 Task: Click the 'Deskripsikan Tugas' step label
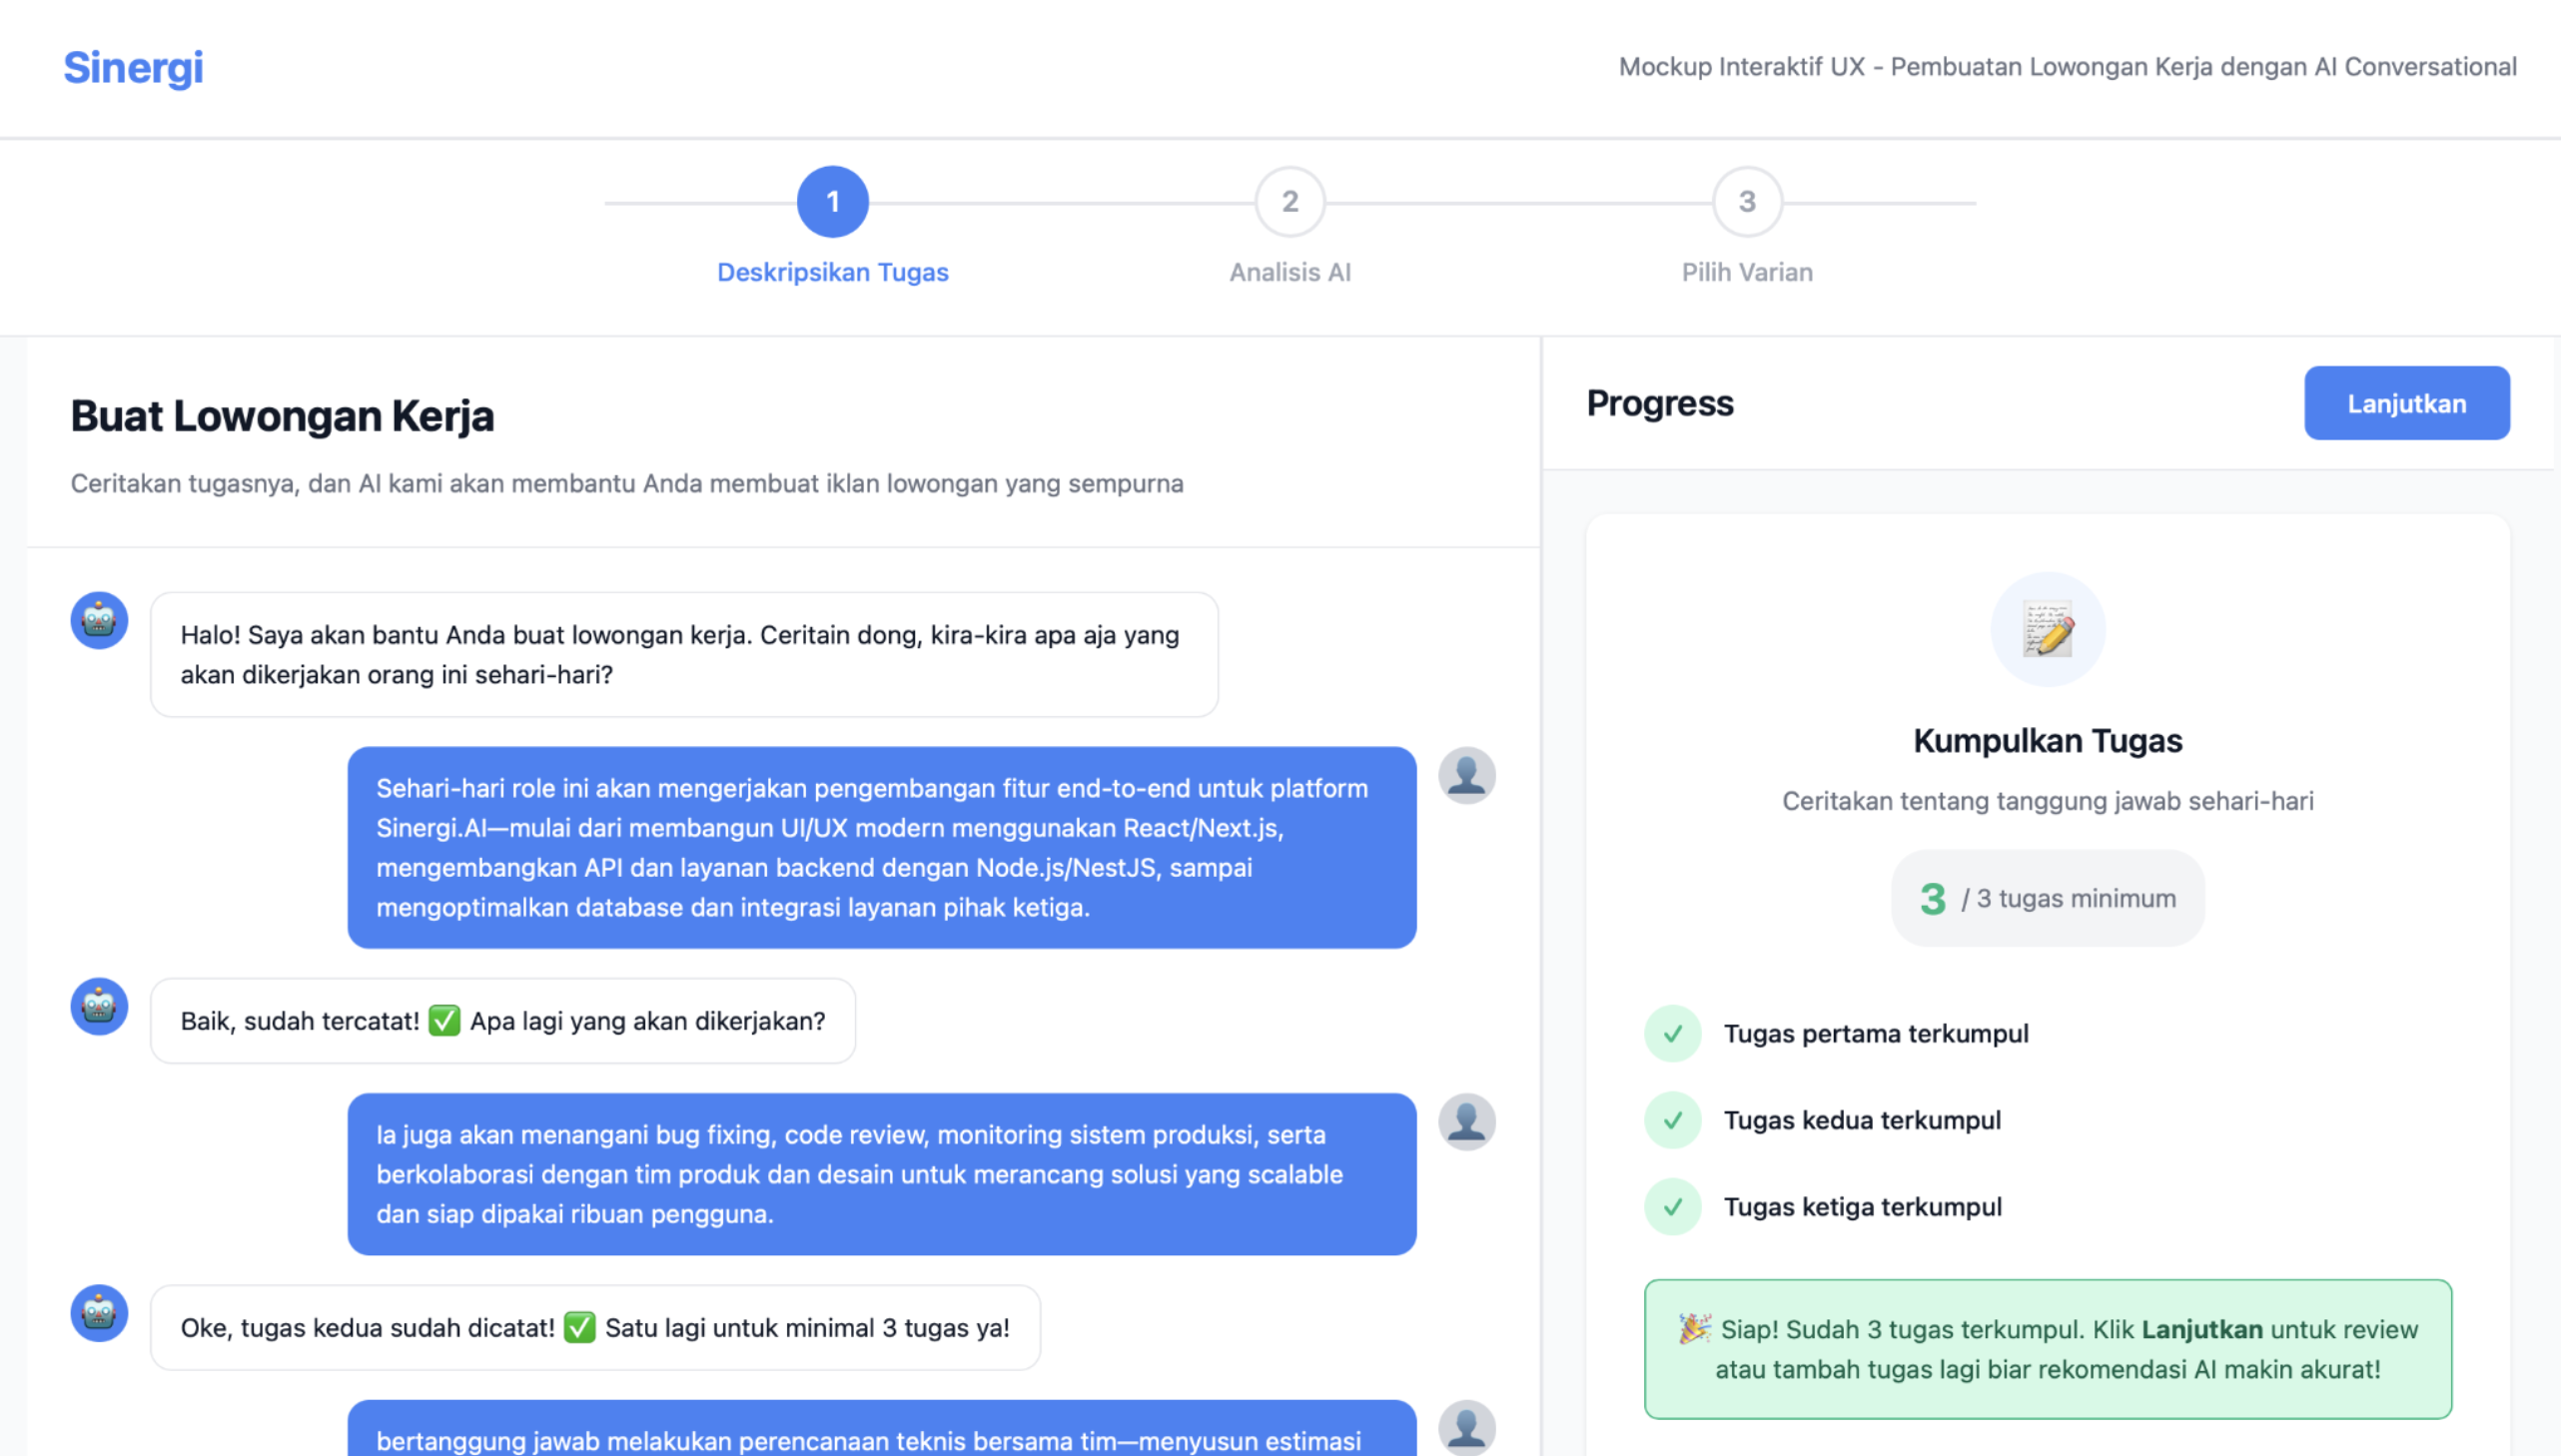point(832,272)
